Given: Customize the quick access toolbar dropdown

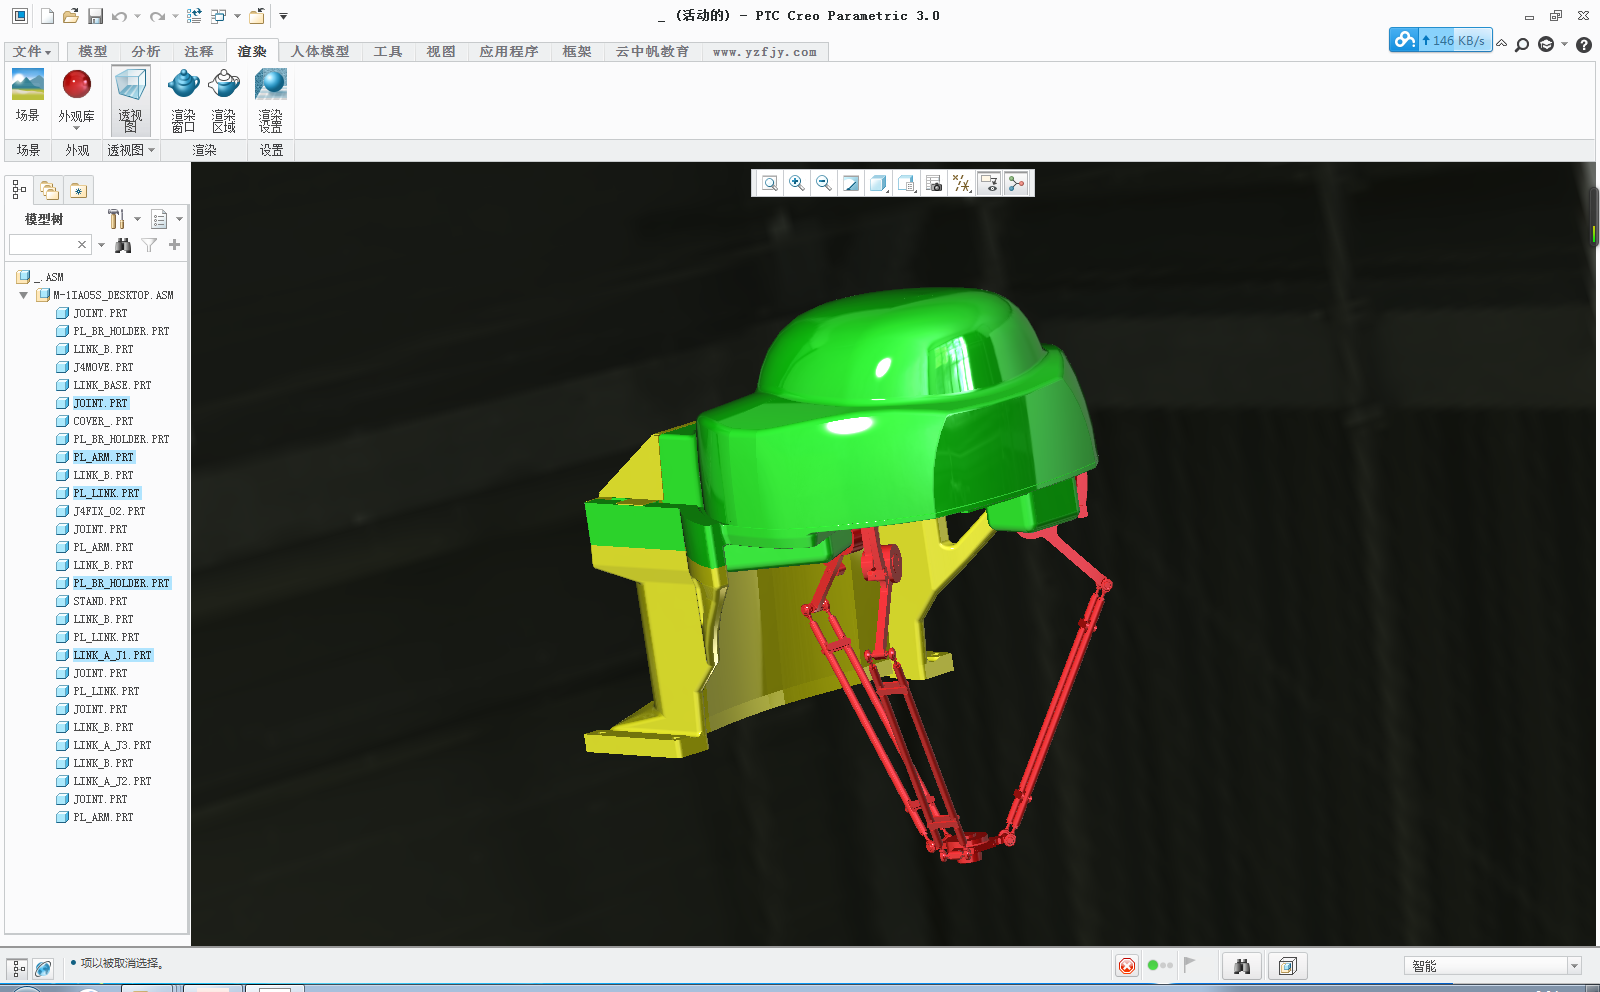Looking at the screenshot, I should (x=284, y=16).
